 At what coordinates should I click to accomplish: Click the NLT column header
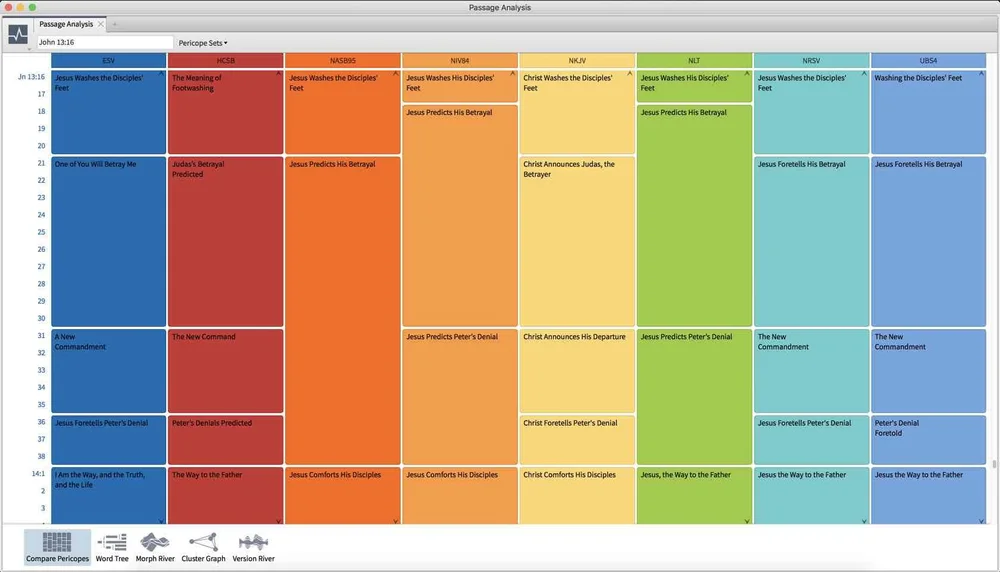pyautogui.click(x=694, y=61)
